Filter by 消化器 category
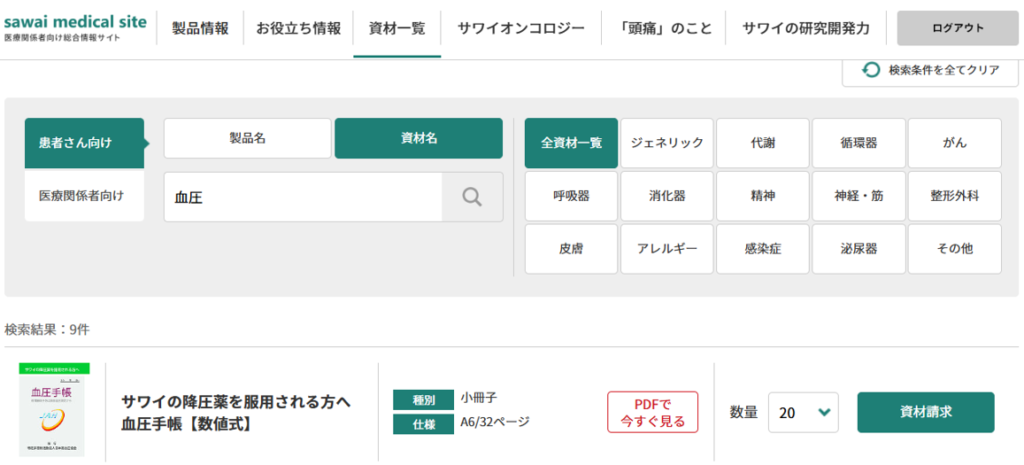 (x=667, y=196)
